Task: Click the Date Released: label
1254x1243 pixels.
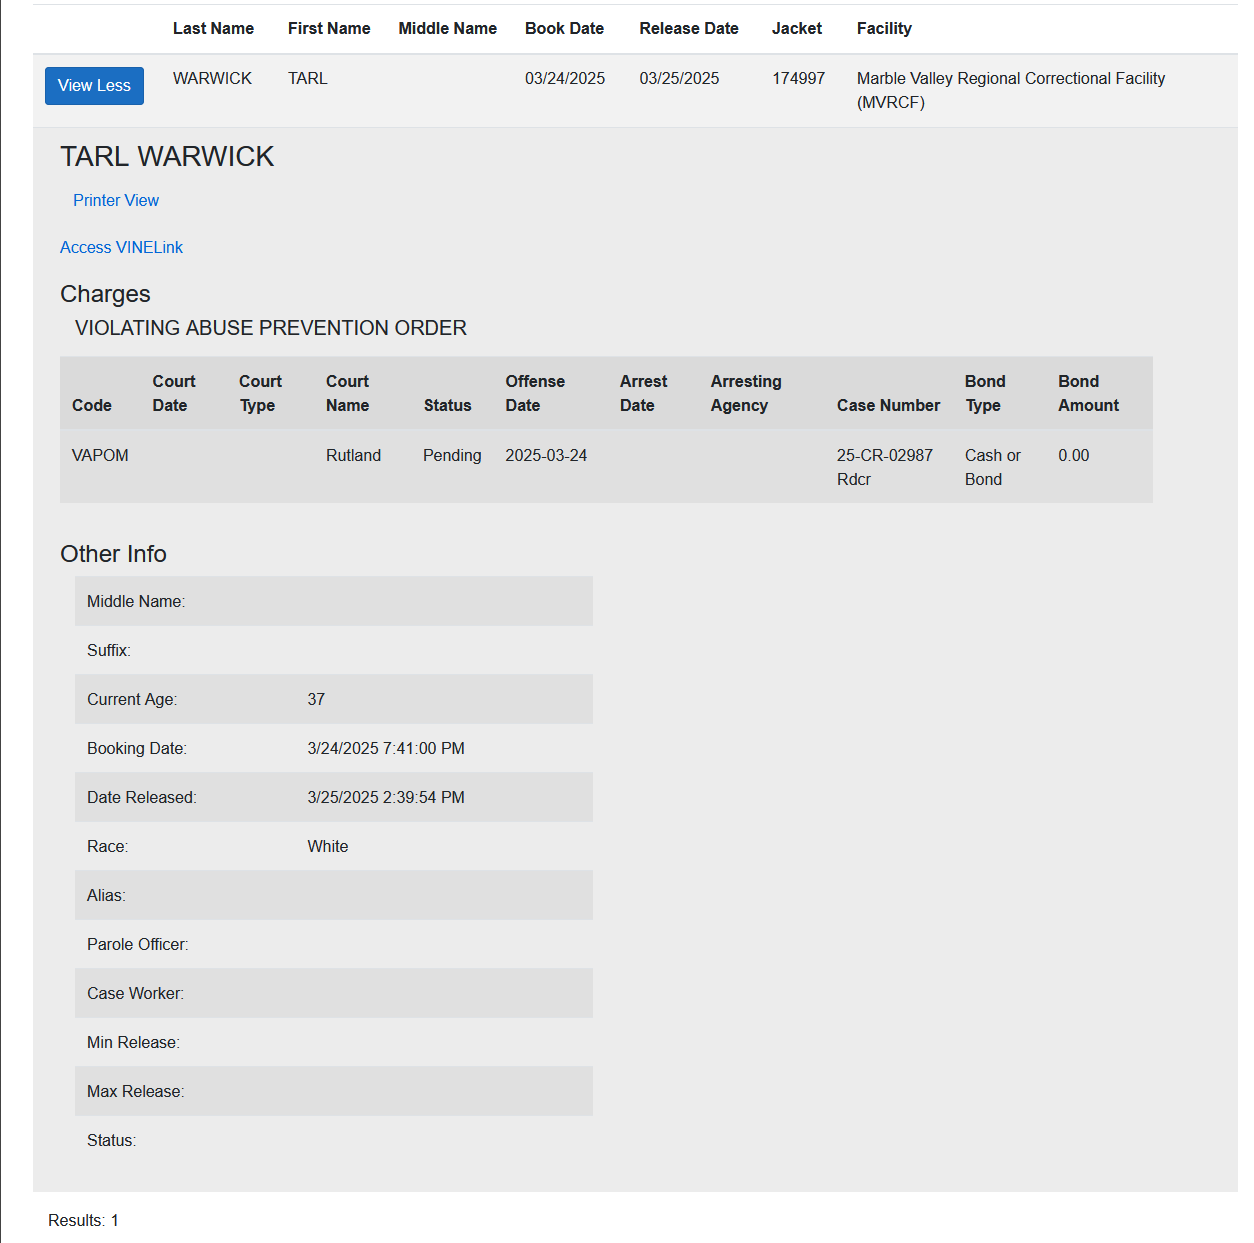Action: tap(142, 797)
